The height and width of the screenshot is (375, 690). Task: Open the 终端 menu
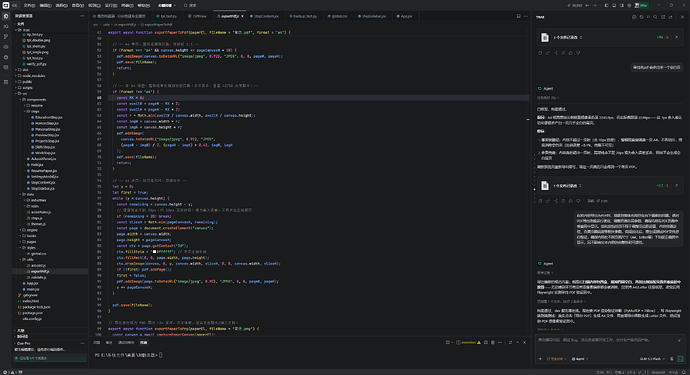[127, 5]
